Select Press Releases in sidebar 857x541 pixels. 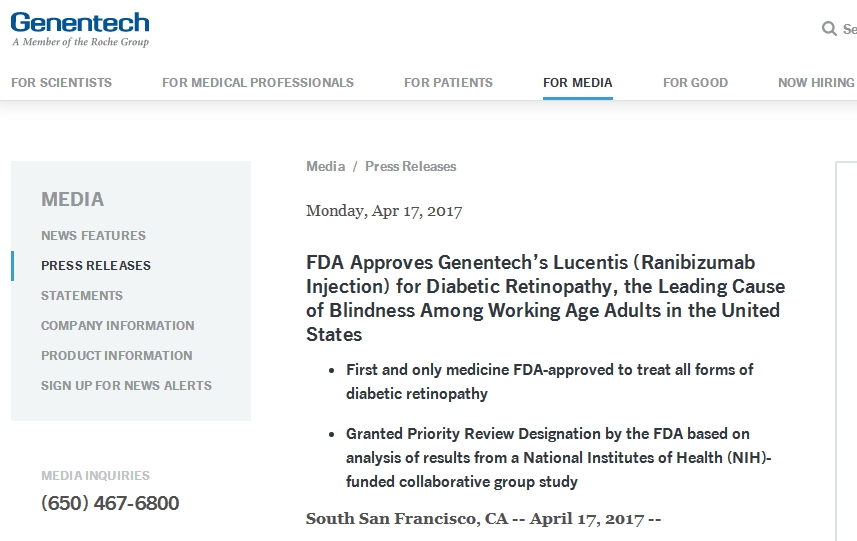[x=96, y=266]
